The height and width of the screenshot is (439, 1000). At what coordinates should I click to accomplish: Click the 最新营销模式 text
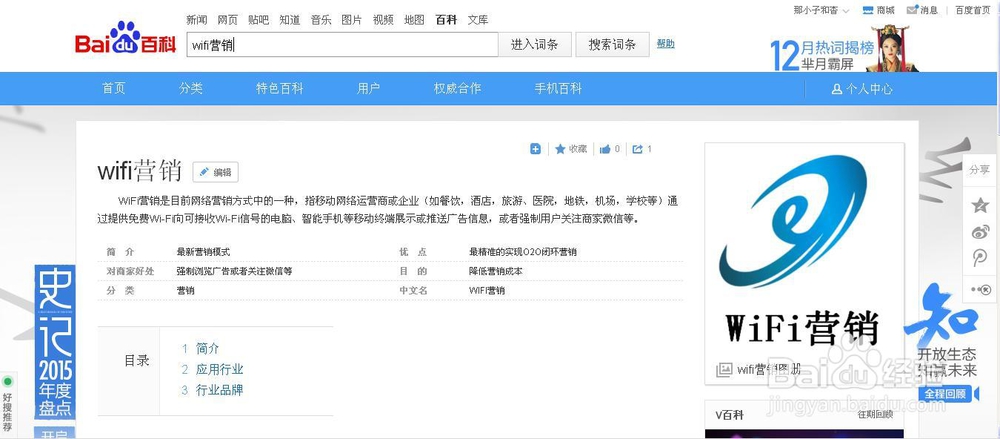[x=203, y=252]
